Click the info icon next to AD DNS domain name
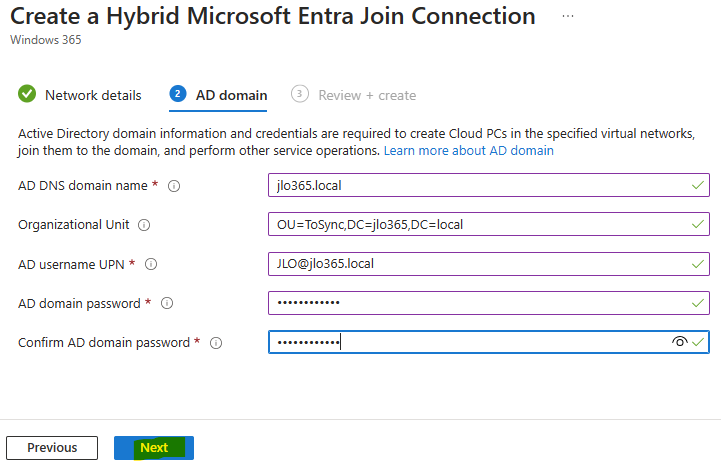The width and height of the screenshot is (721, 465). [174, 186]
